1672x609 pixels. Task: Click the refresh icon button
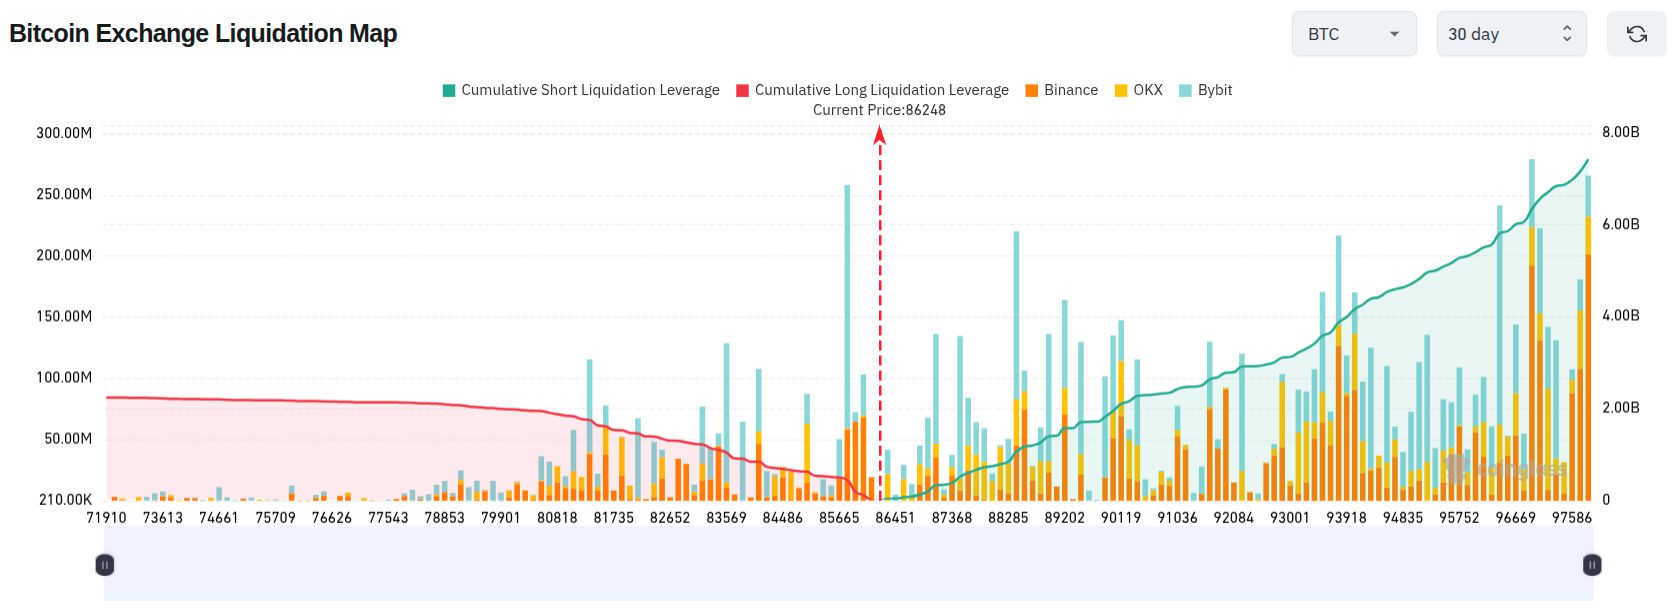coord(1636,34)
